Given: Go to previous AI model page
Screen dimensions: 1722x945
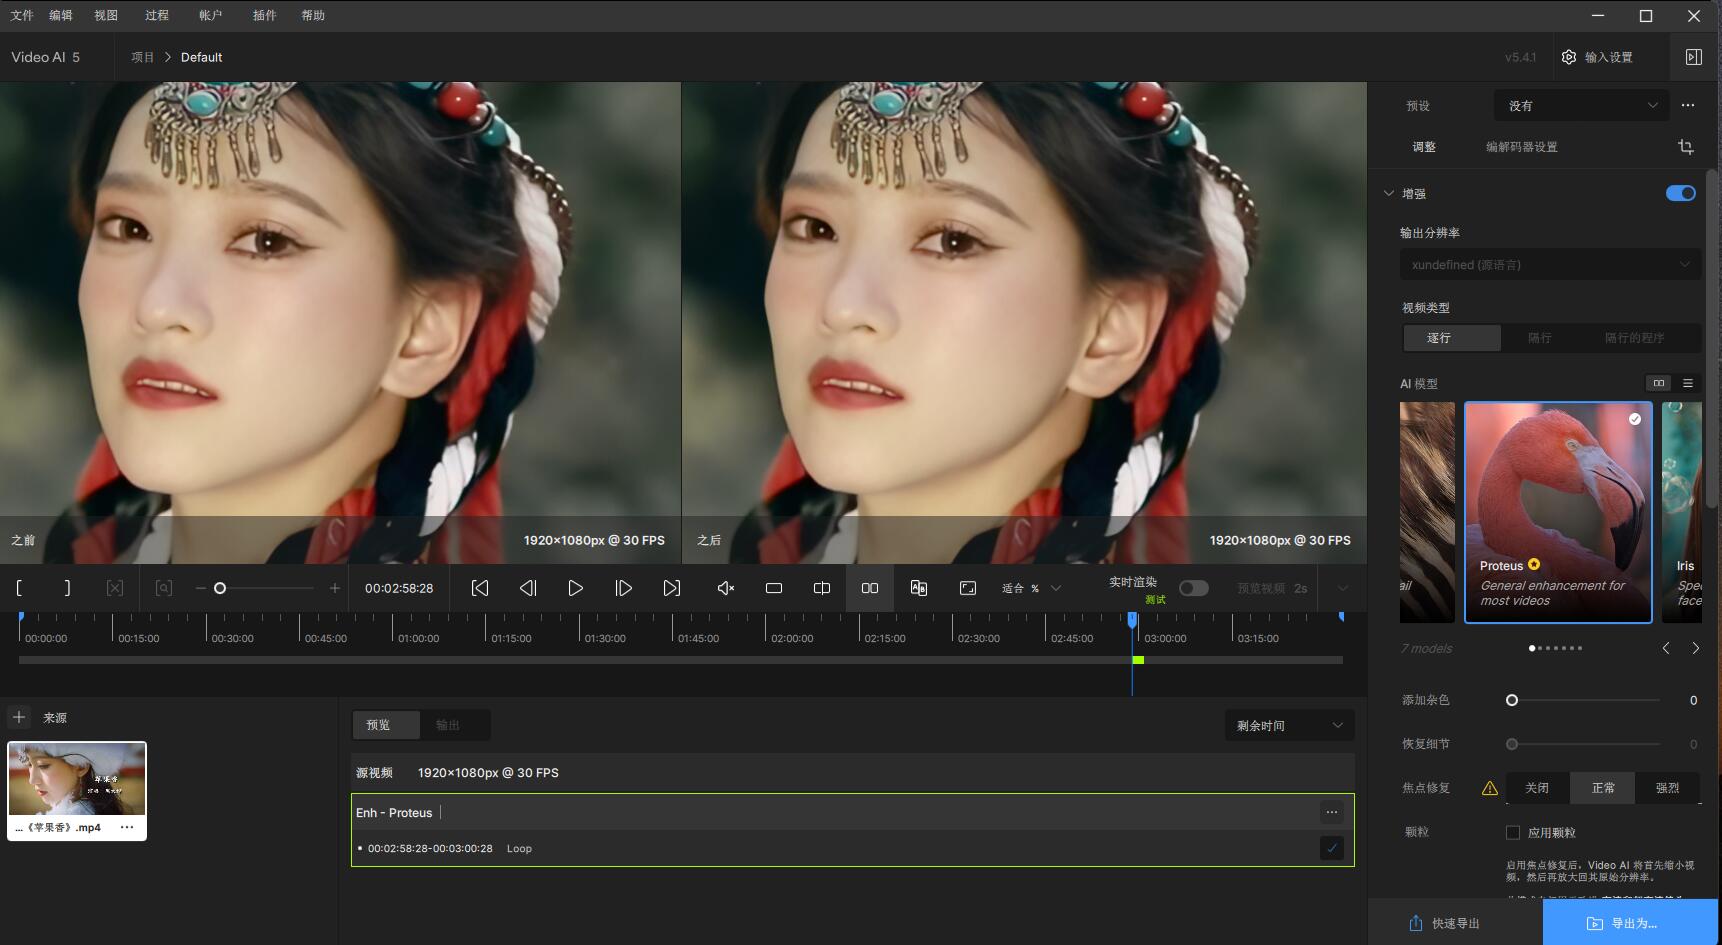Looking at the screenshot, I should (x=1666, y=648).
